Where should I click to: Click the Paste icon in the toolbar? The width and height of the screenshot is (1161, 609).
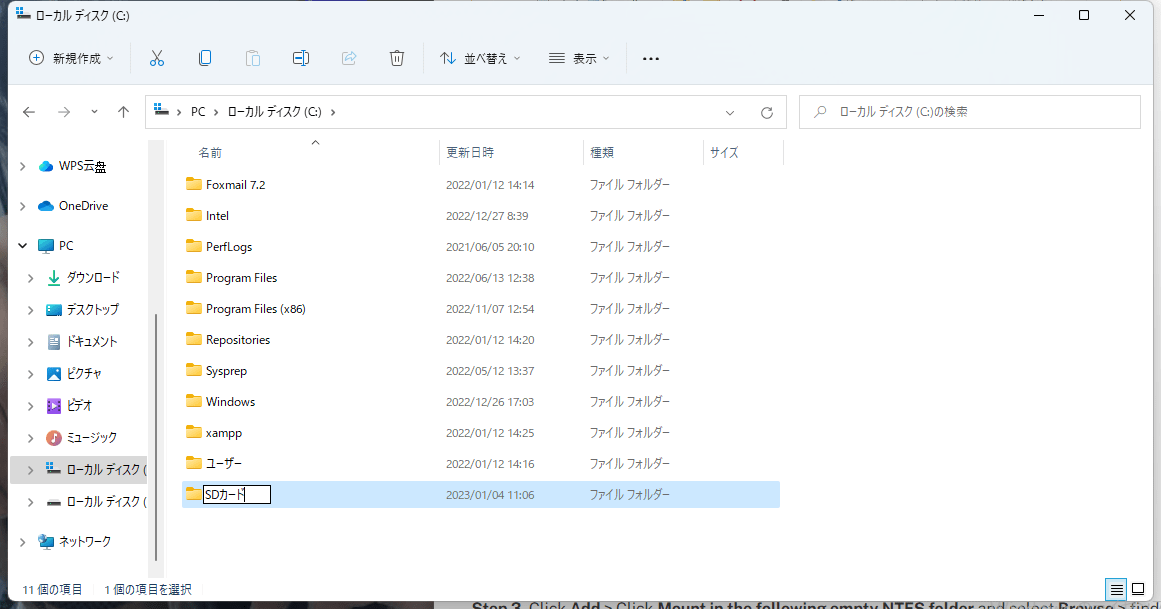click(252, 58)
